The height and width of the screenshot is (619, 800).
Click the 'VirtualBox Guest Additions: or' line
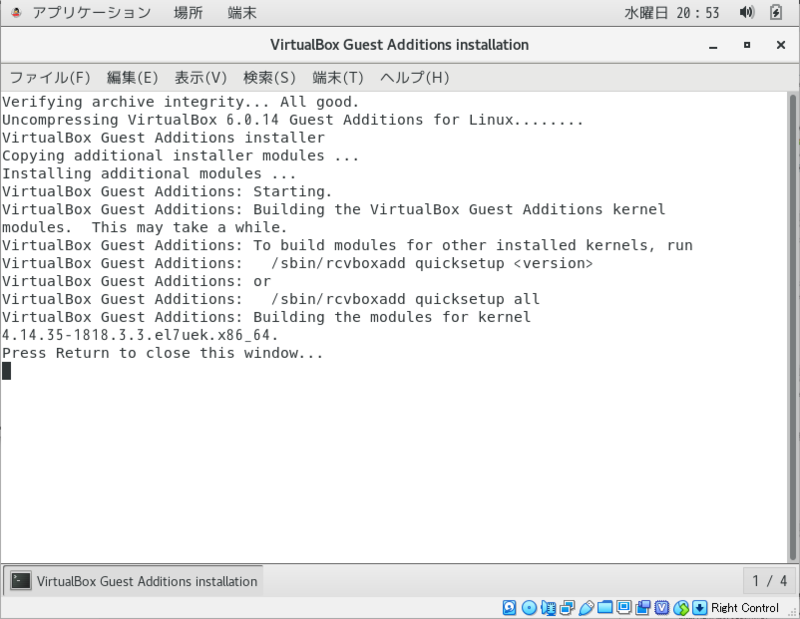tap(136, 281)
